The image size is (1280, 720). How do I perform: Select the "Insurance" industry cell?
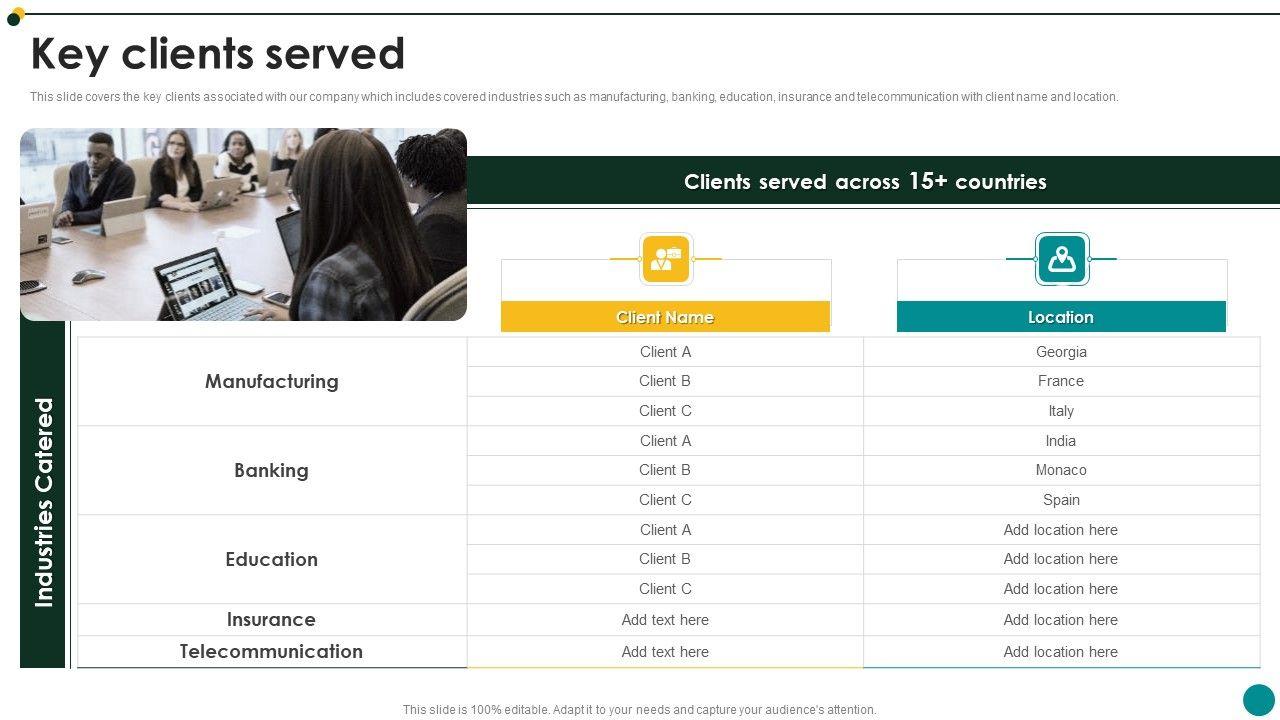(x=272, y=619)
